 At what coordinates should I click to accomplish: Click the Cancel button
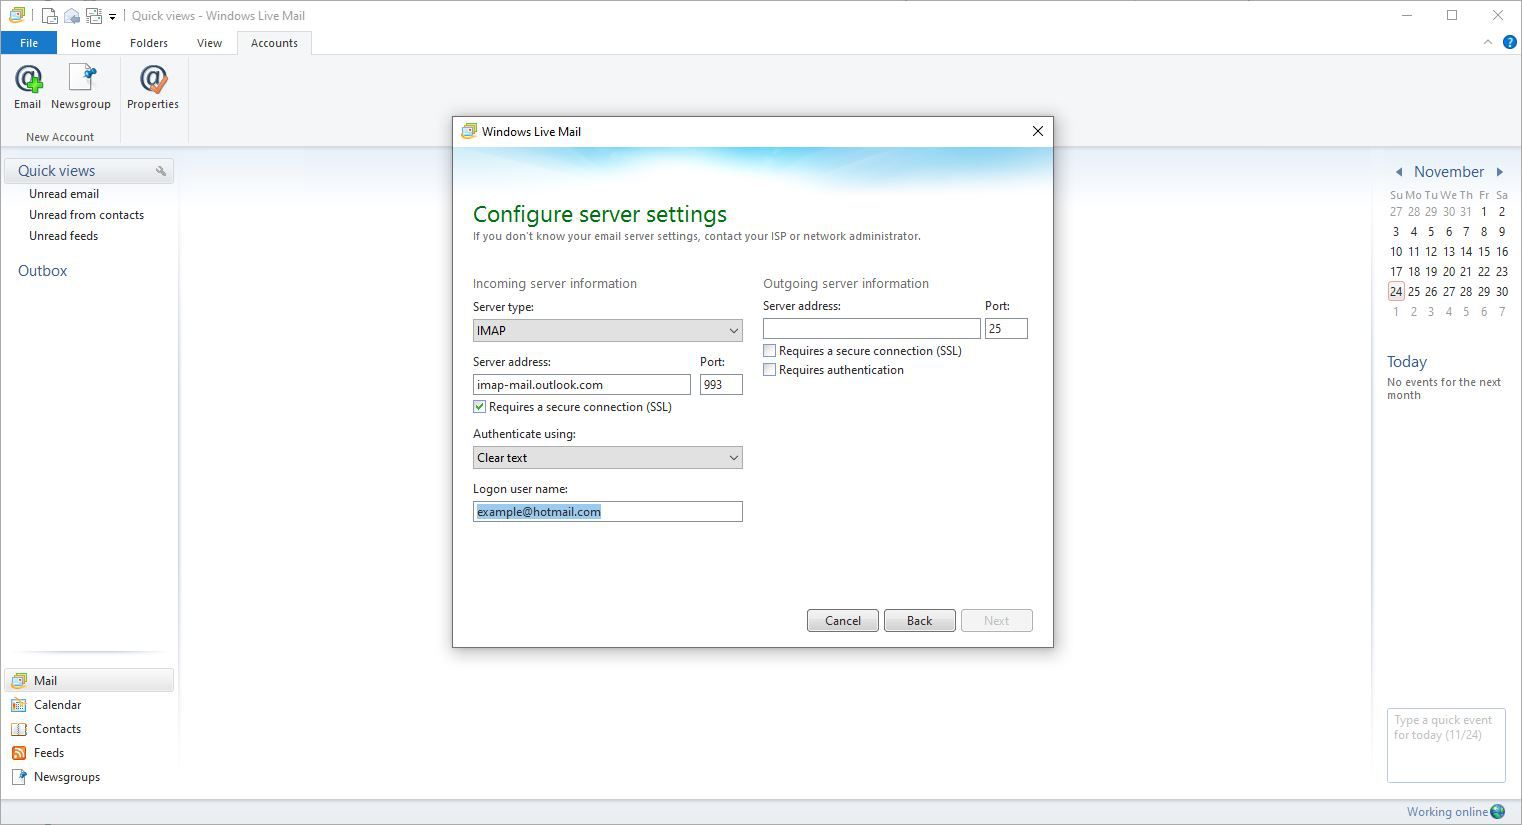coord(843,621)
